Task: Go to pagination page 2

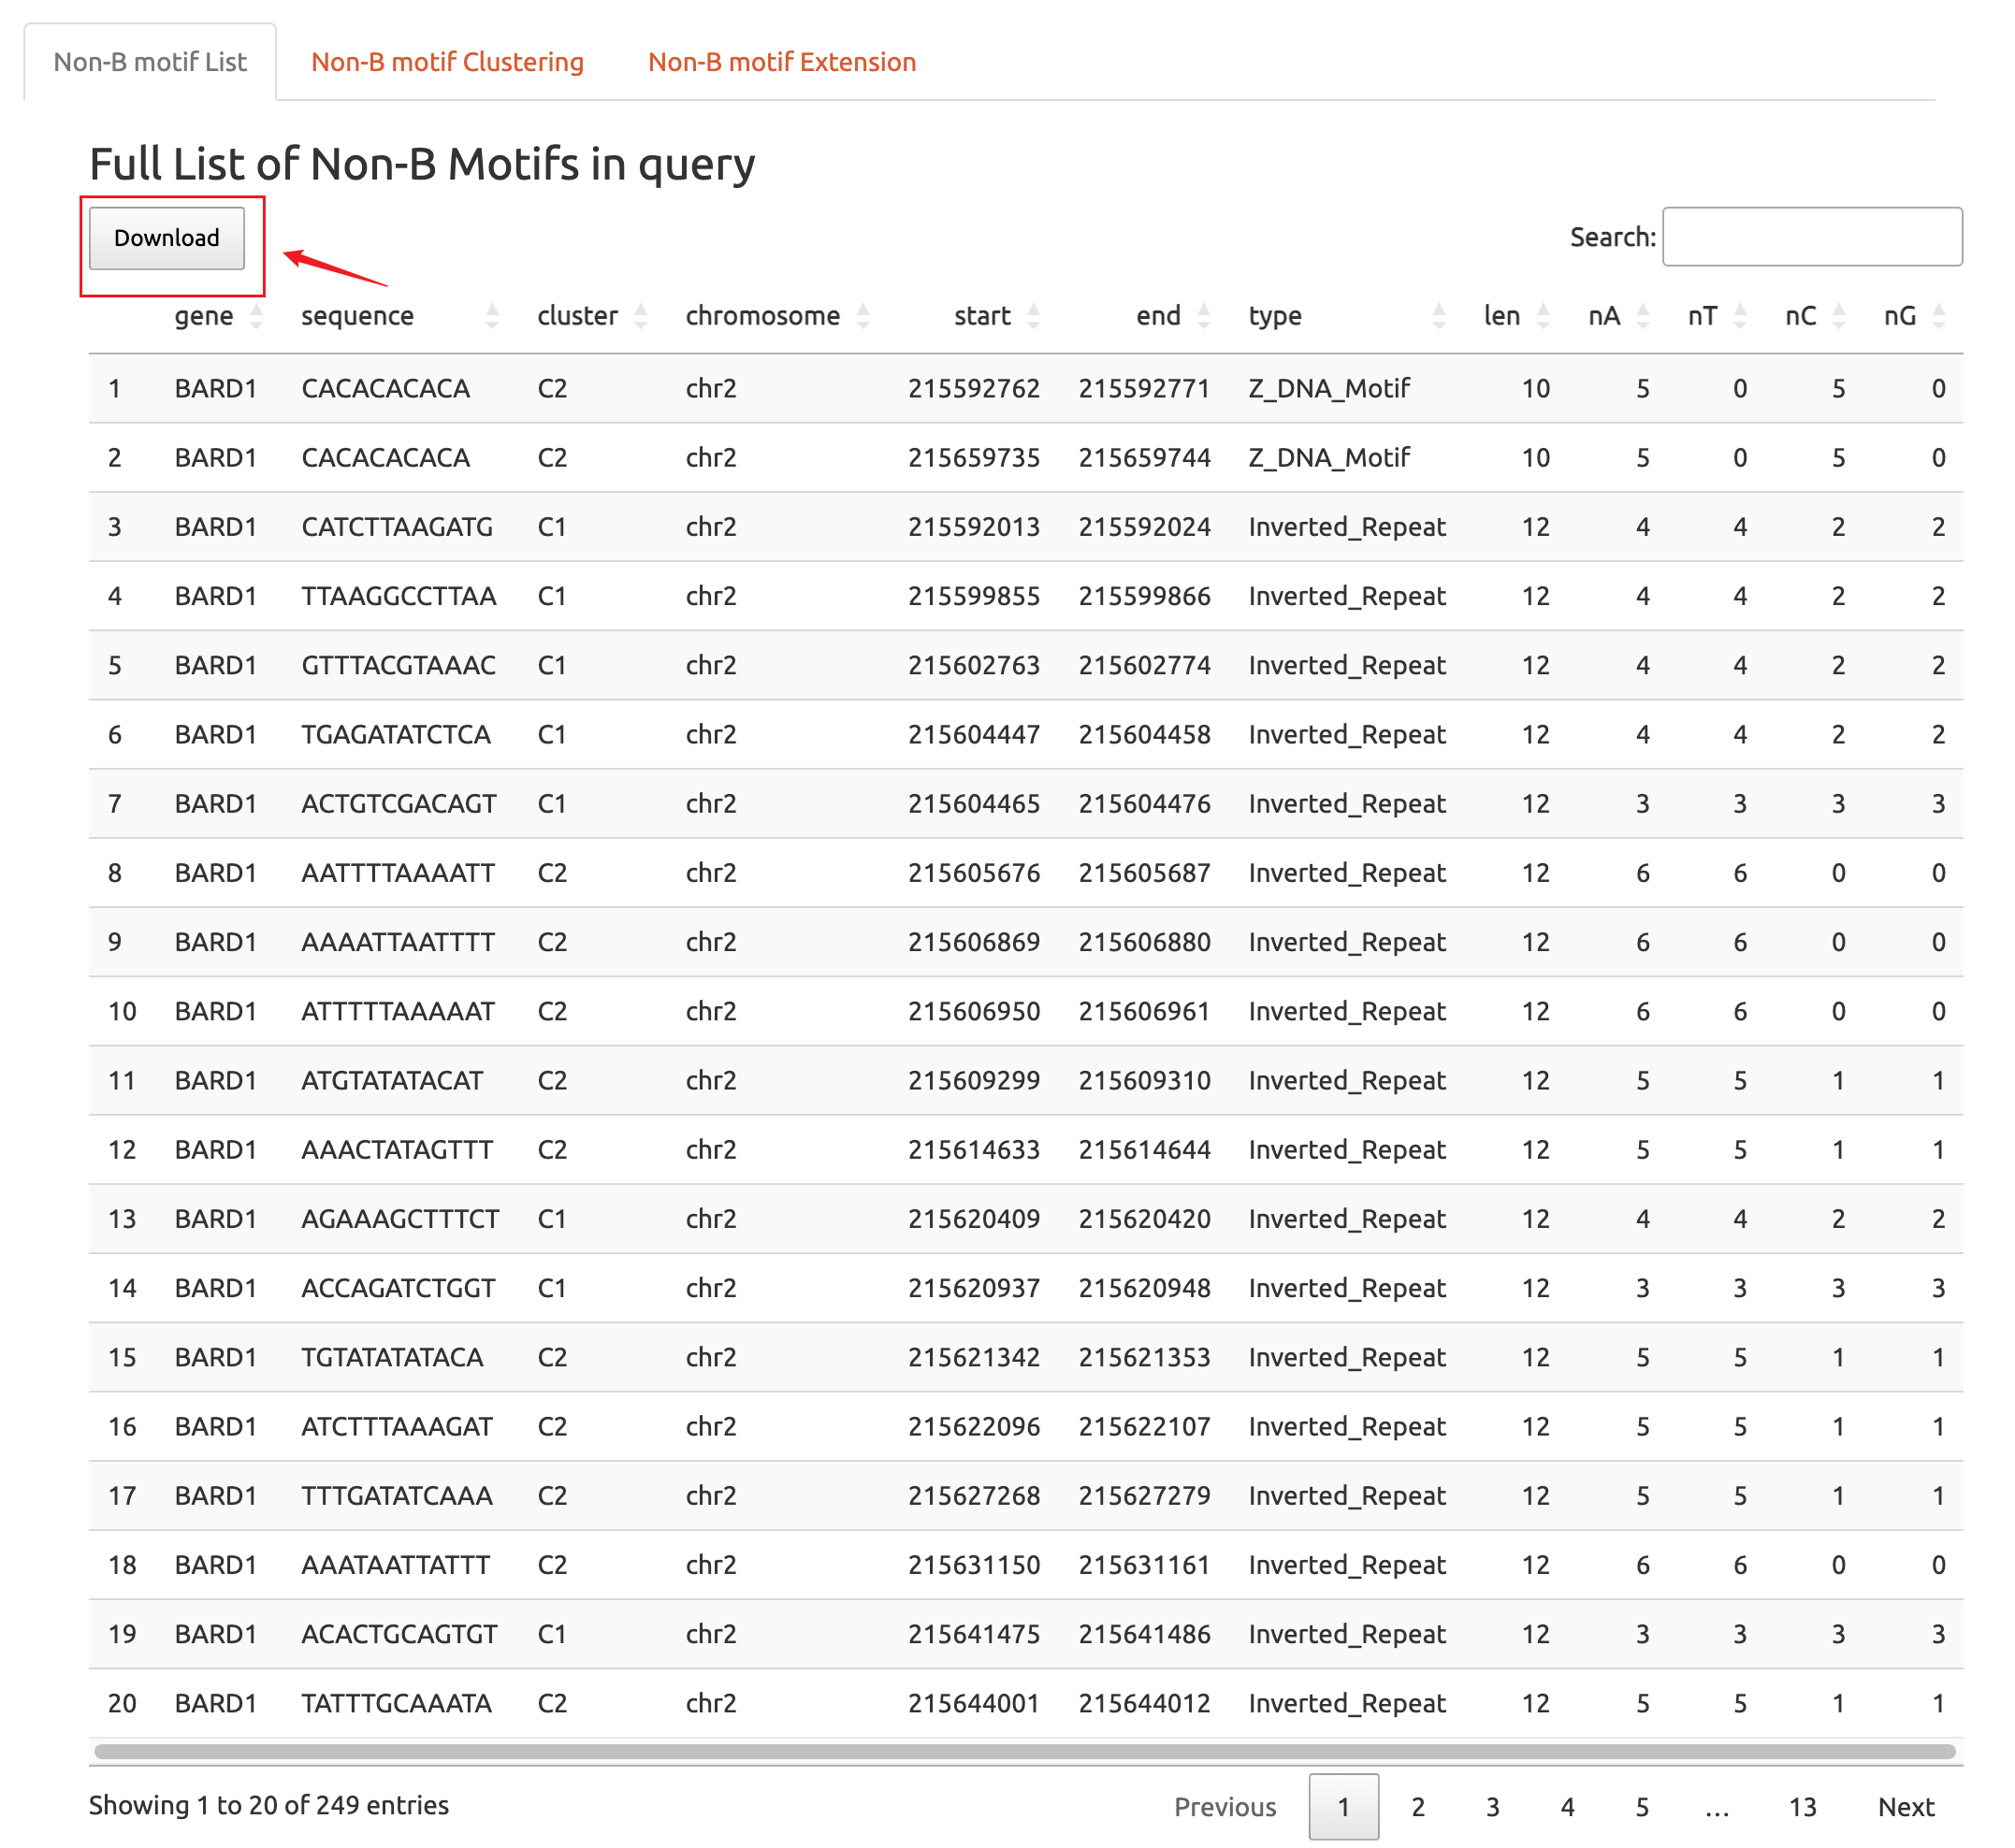Action: (x=1418, y=1807)
